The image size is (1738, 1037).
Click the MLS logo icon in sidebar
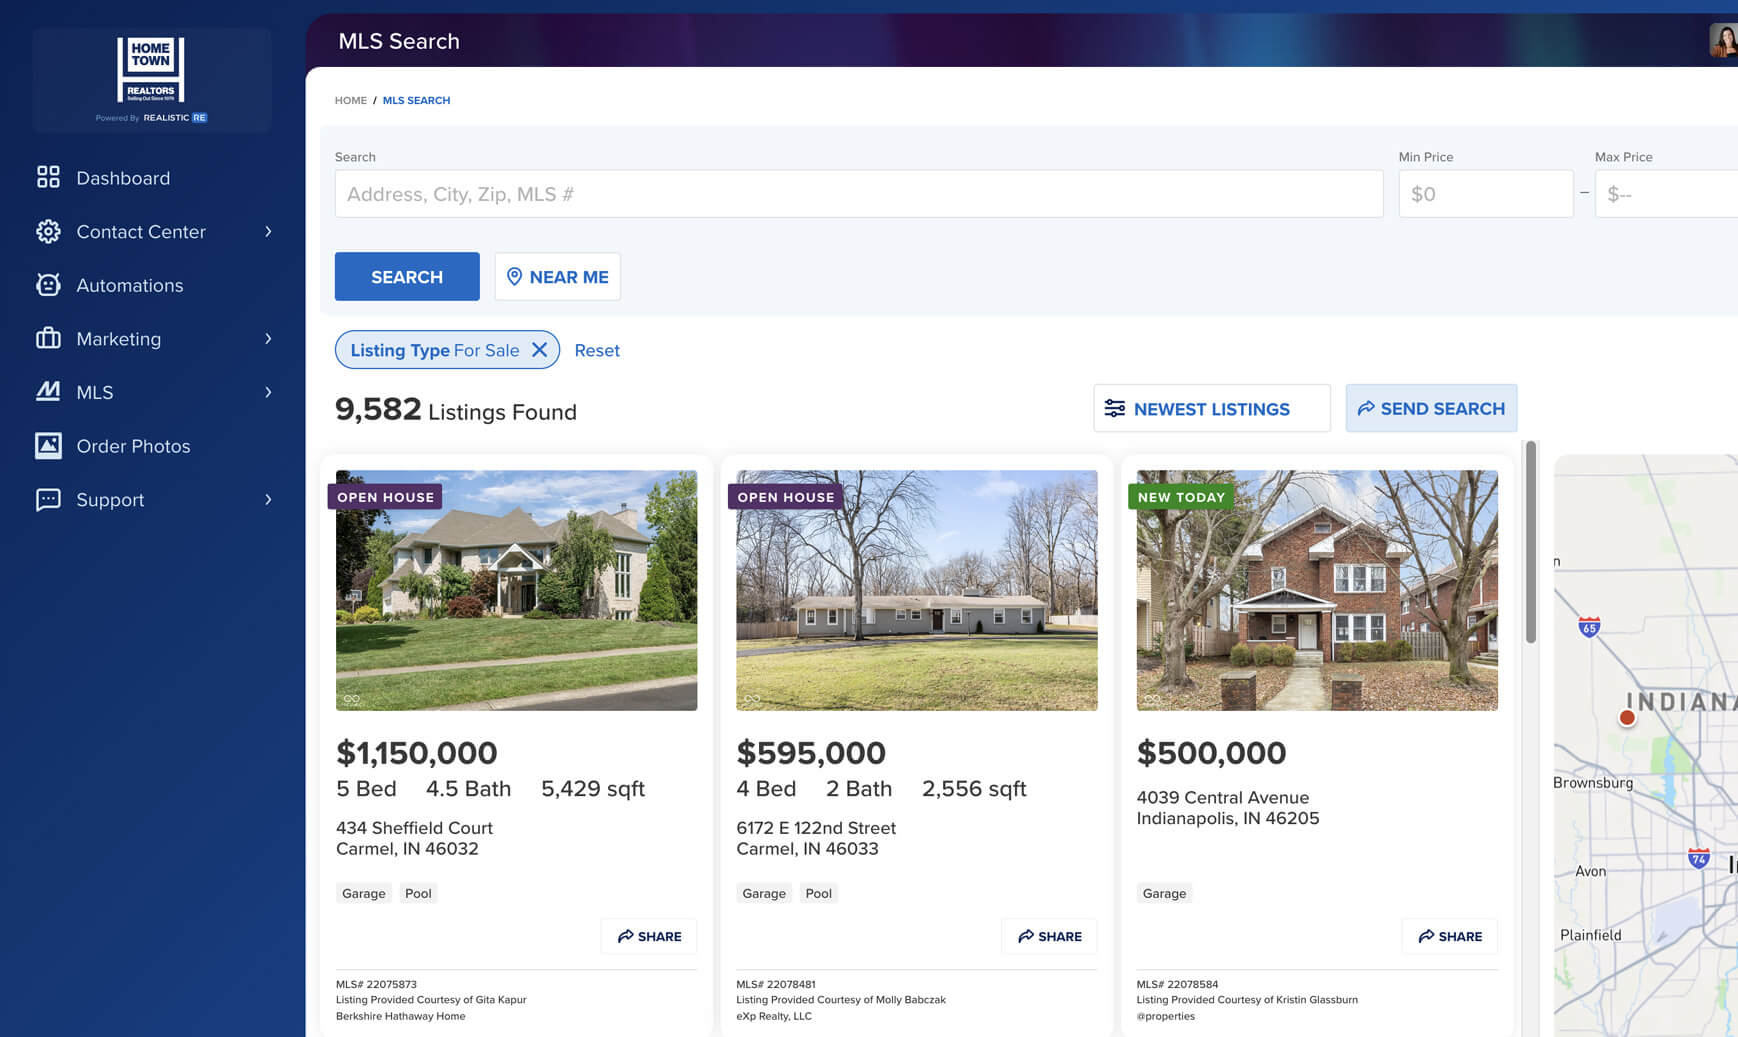[x=48, y=391]
